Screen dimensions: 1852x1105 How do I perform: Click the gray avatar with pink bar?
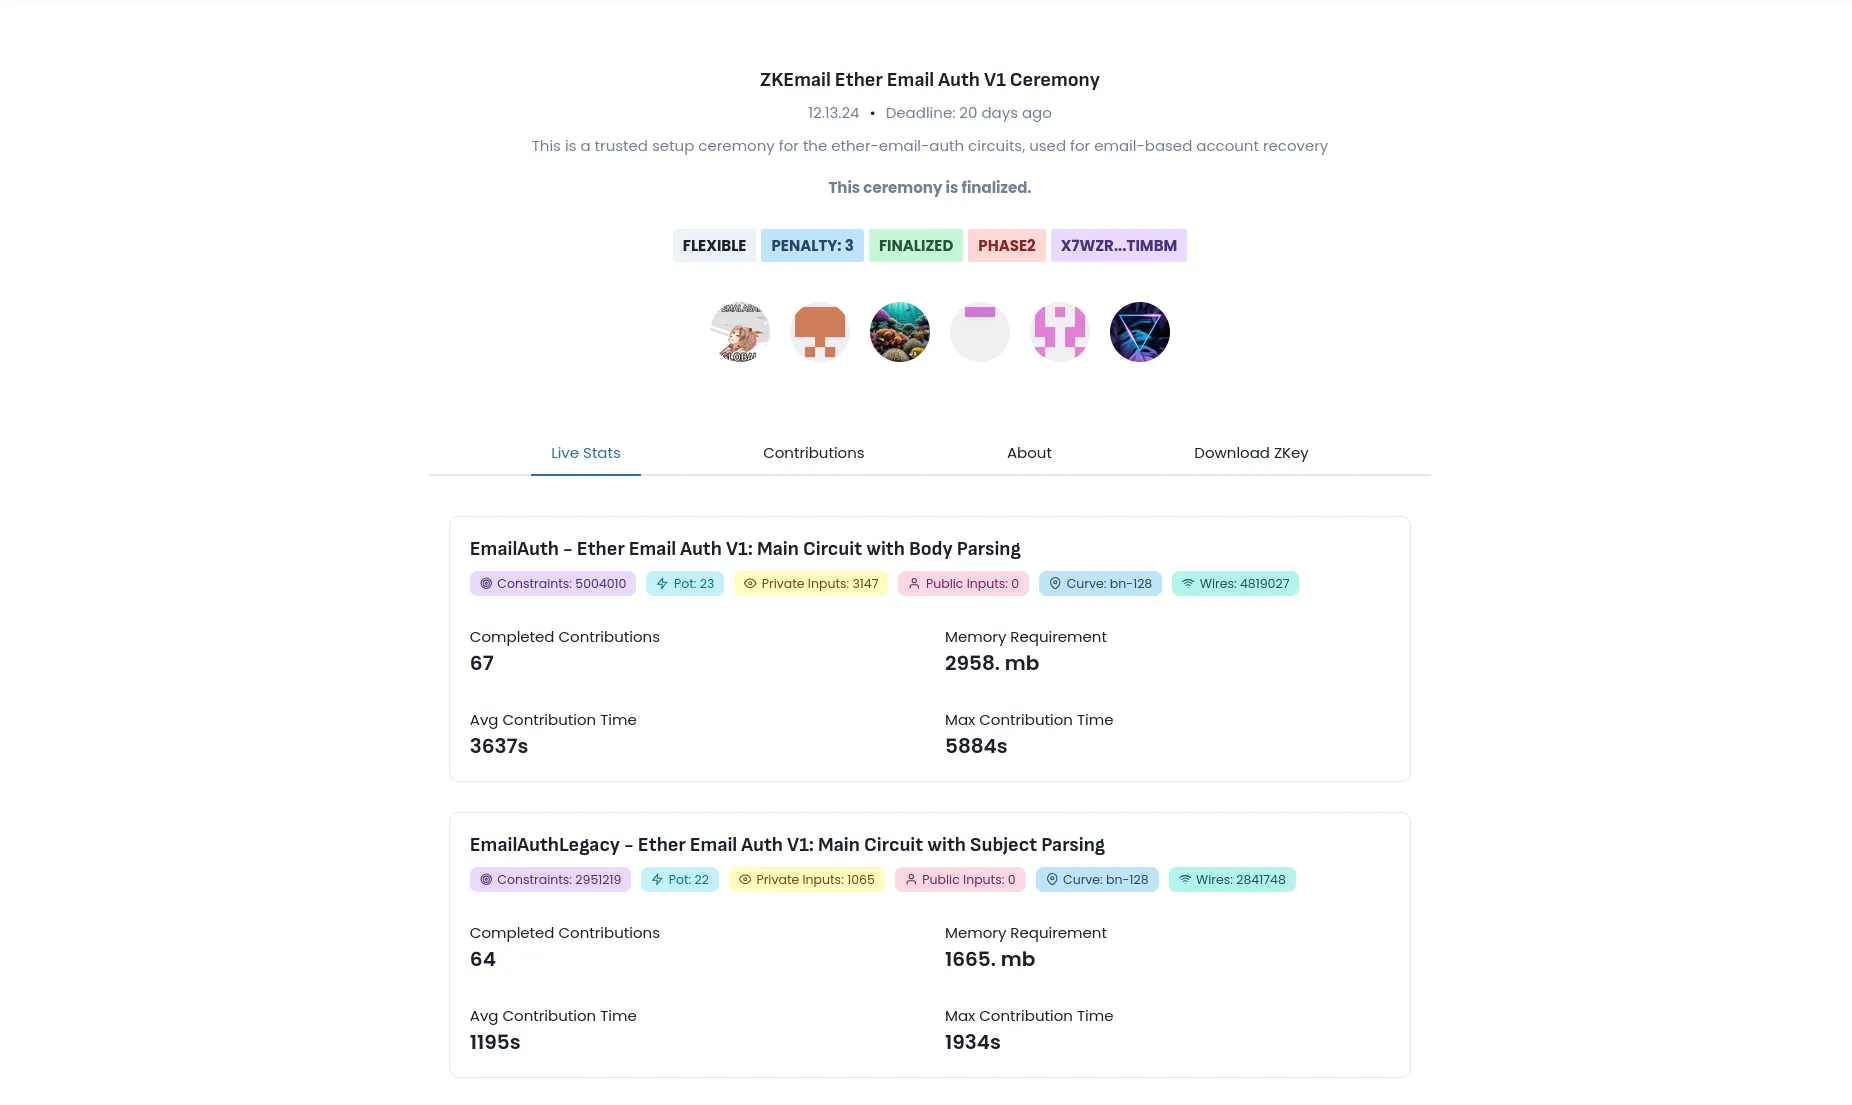pos(980,332)
